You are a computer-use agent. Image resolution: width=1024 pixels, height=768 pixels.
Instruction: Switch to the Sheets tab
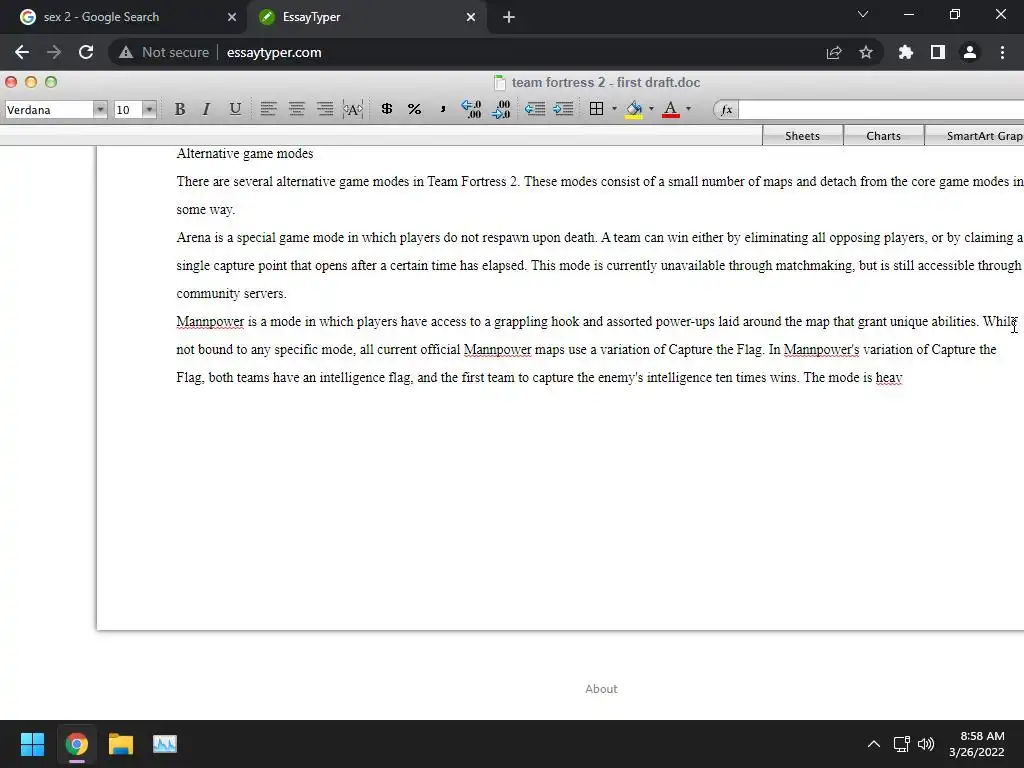(802, 136)
